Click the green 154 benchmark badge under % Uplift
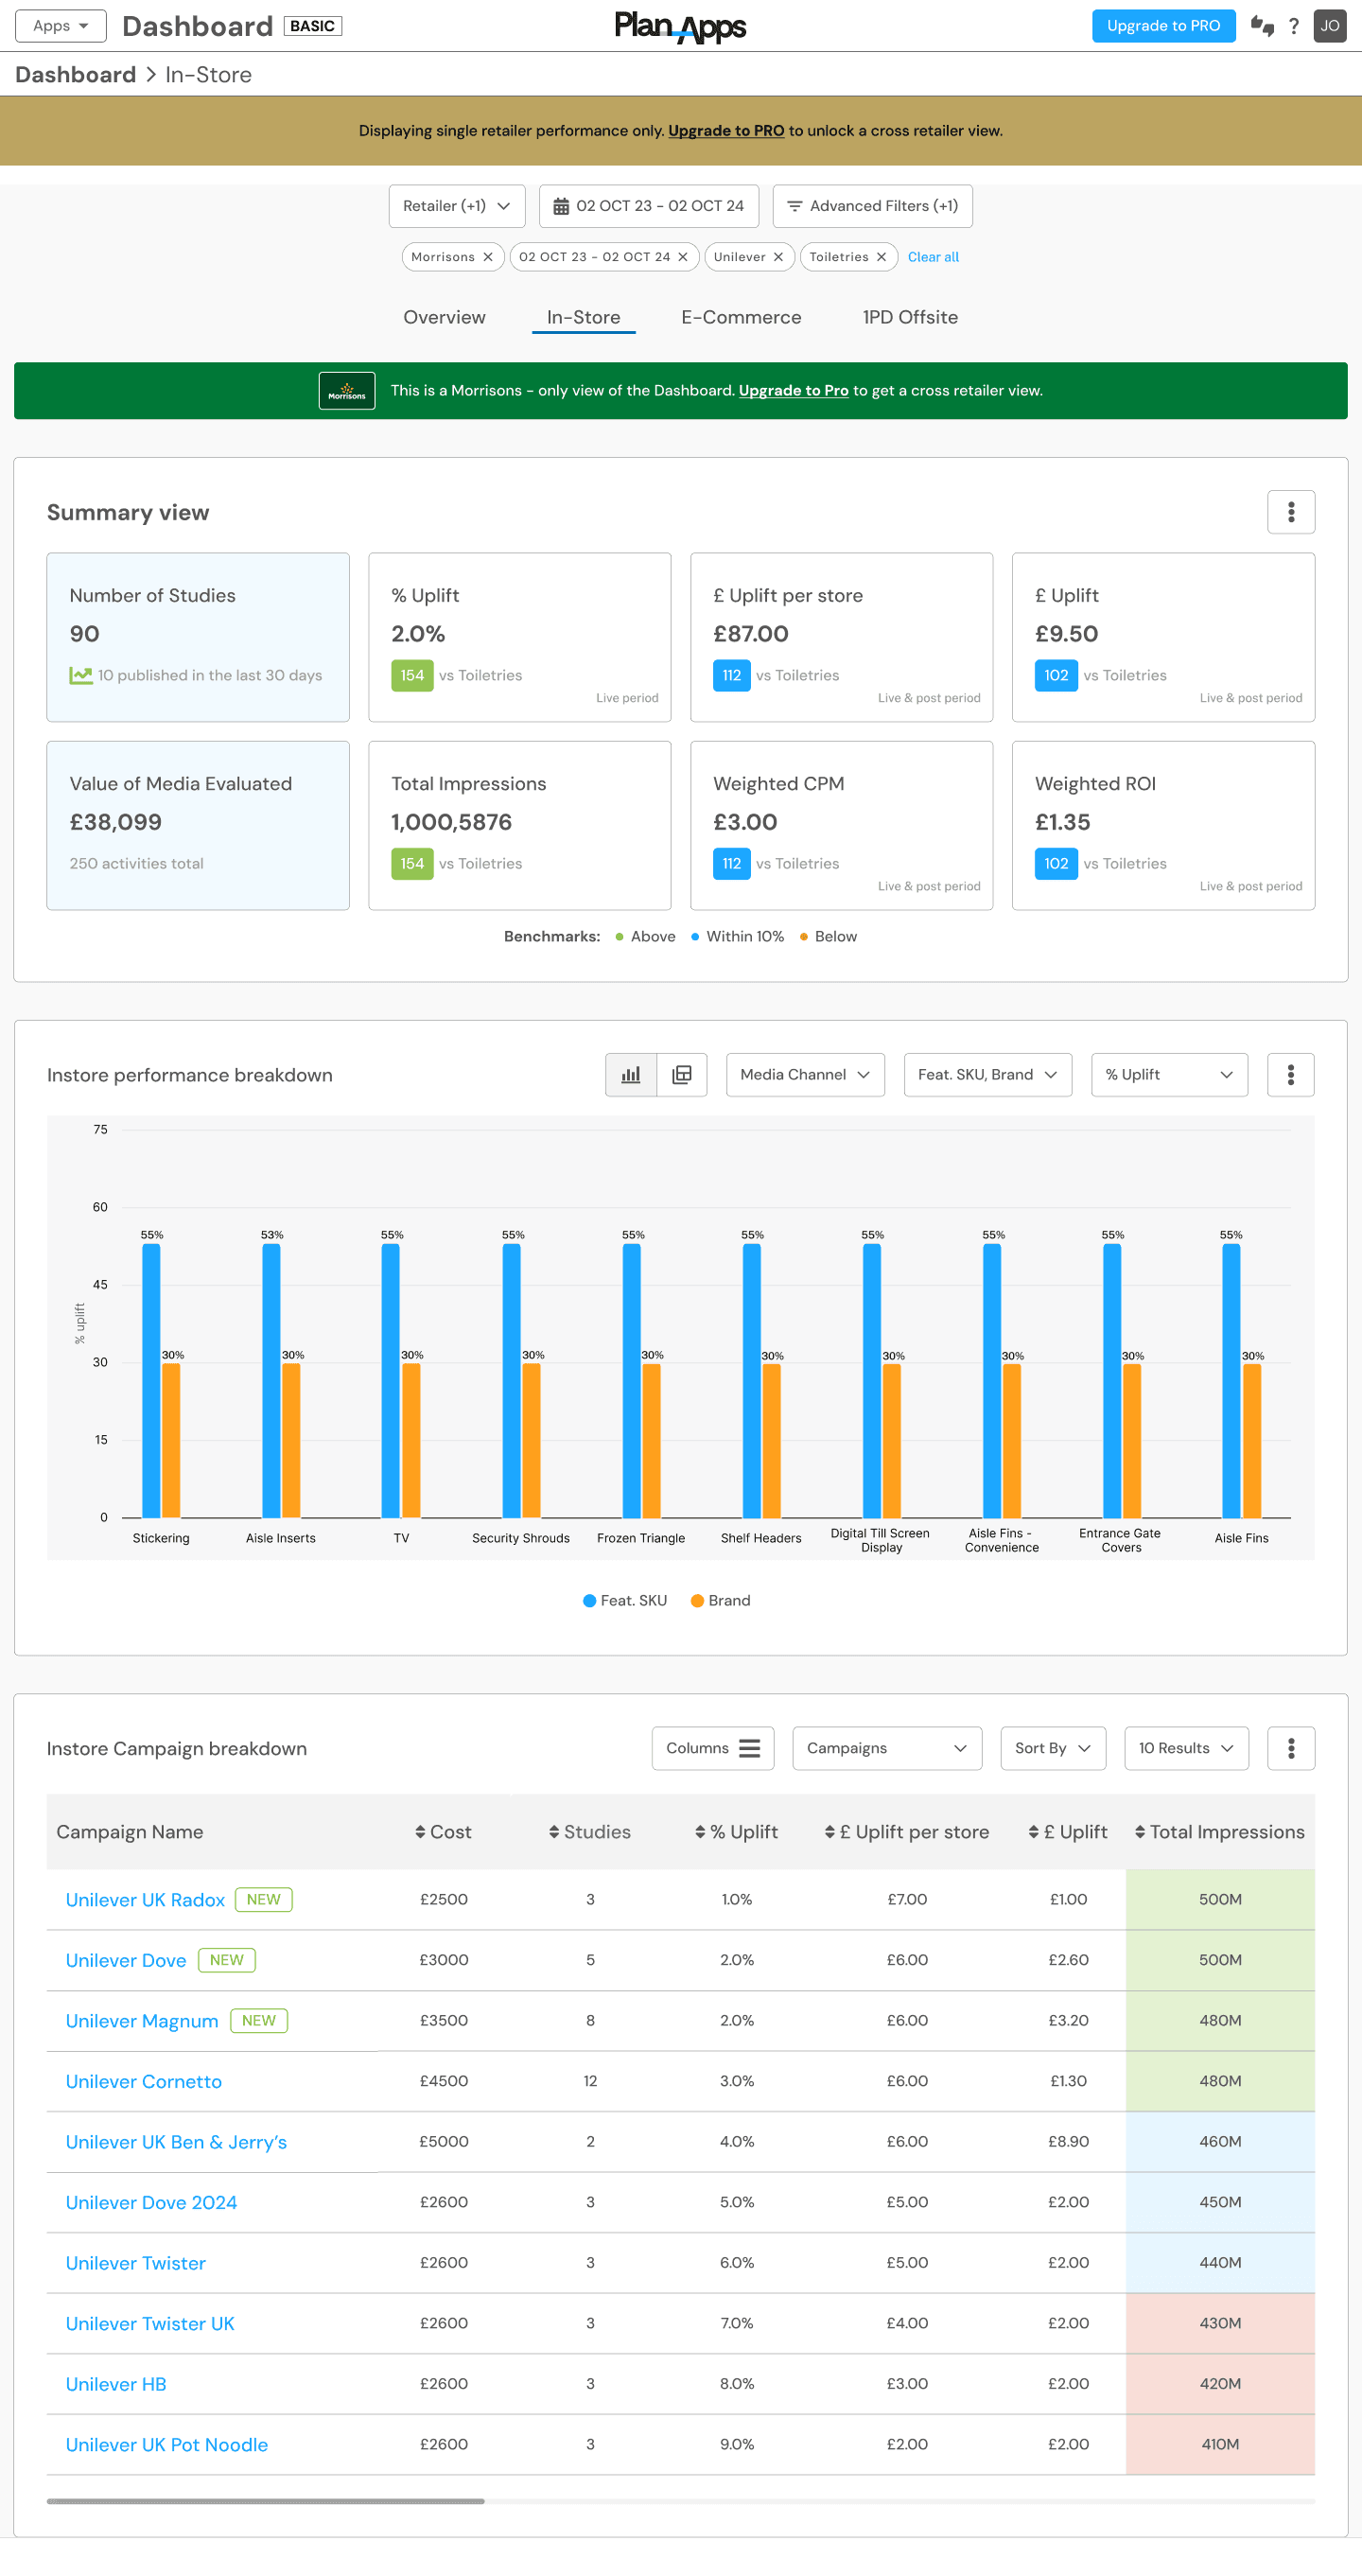 click(x=412, y=676)
